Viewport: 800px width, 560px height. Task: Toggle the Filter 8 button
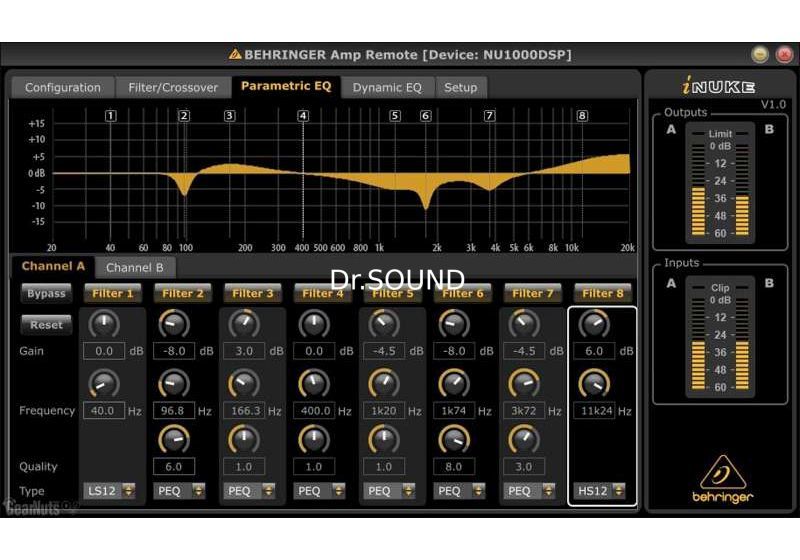click(x=603, y=293)
